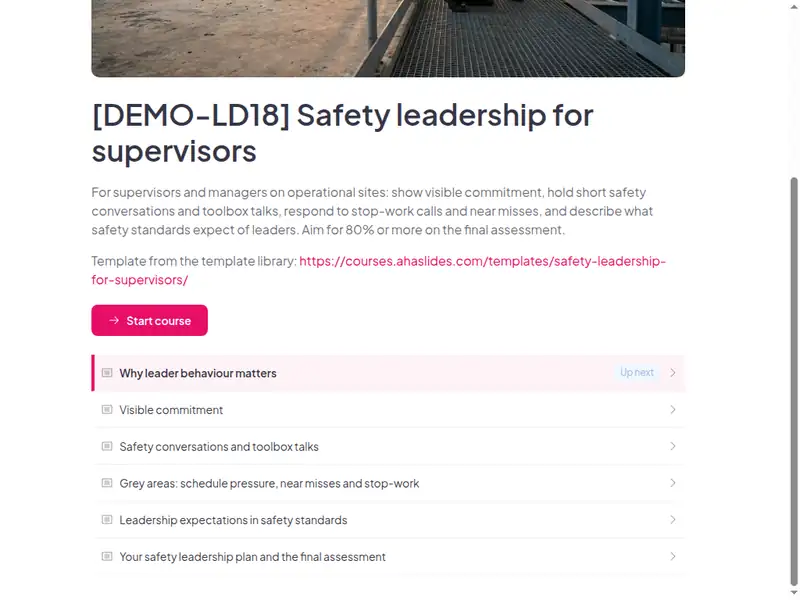Screen dimensions: 800x600
Task: Click the Start course button
Action: tap(149, 320)
